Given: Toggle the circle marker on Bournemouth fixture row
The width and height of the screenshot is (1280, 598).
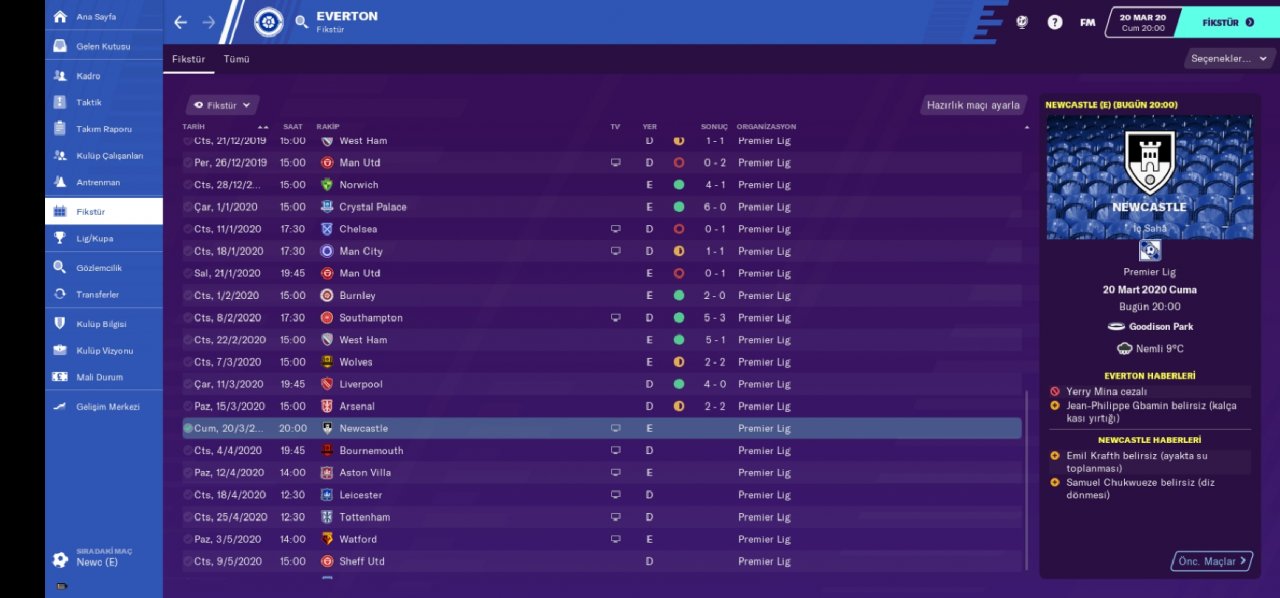Looking at the screenshot, I should (x=188, y=450).
